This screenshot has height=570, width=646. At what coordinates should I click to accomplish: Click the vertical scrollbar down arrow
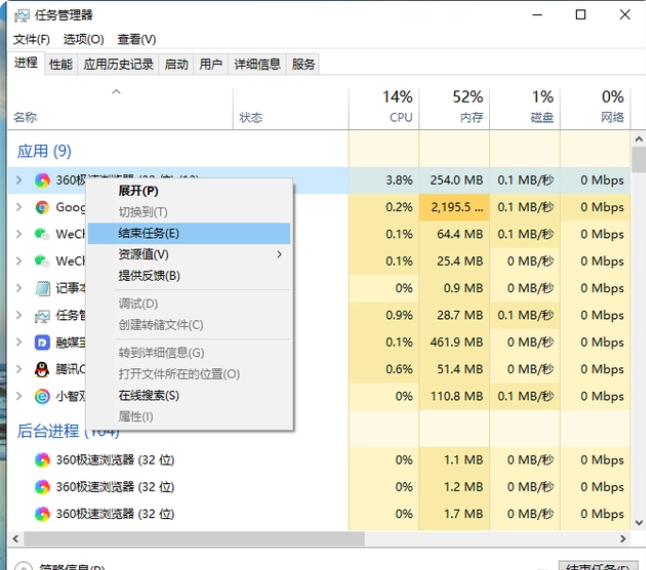pos(639,523)
